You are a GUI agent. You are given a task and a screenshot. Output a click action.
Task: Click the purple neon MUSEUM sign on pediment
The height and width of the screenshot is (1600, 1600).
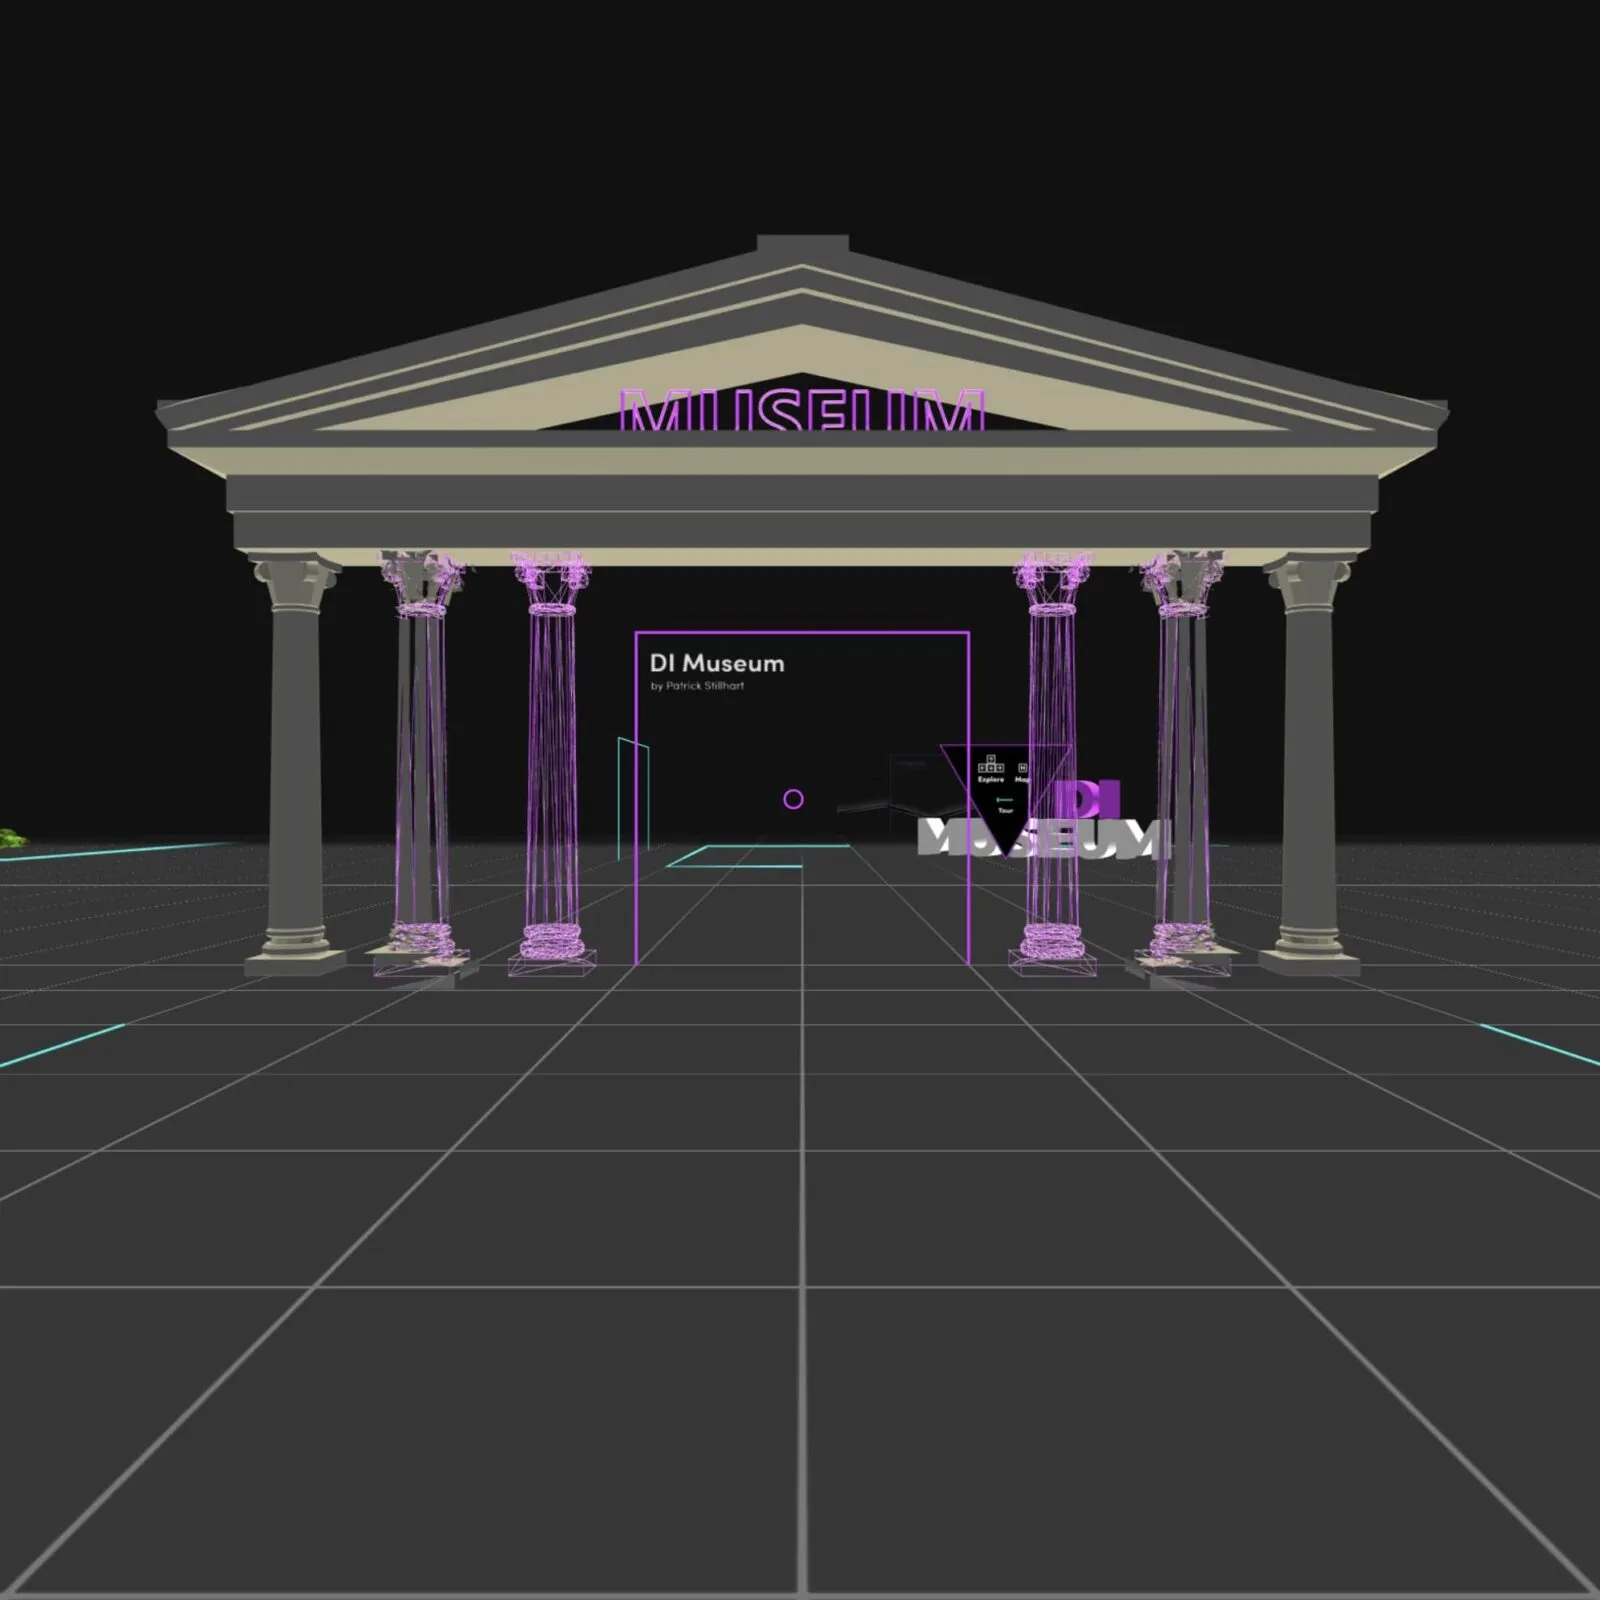(x=802, y=410)
